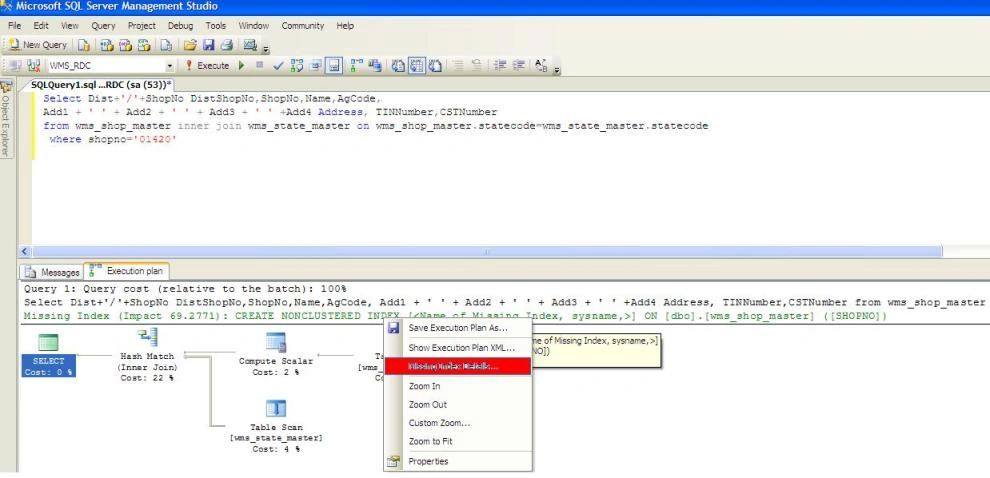Choose Show Execution Plan XML
Viewport: 990px width, 478px height.
tap(458, 347)
